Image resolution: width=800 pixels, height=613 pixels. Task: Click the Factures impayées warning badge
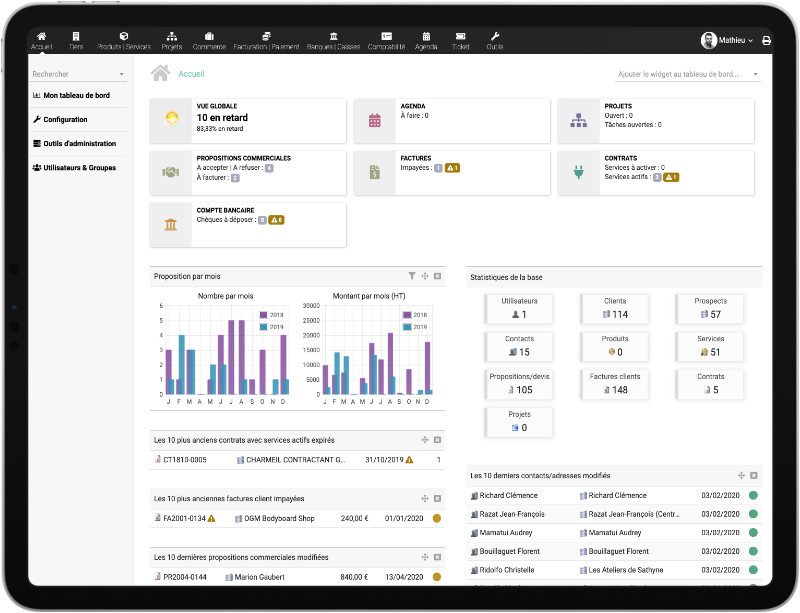point(453,168)
